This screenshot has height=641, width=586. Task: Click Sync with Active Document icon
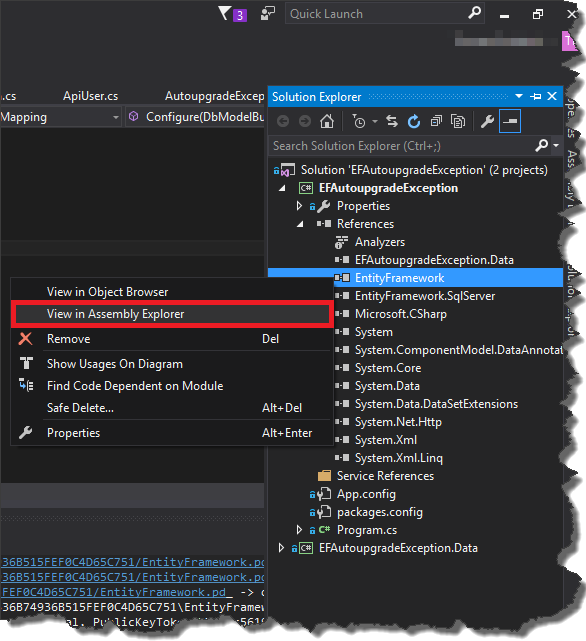(392, 121)
